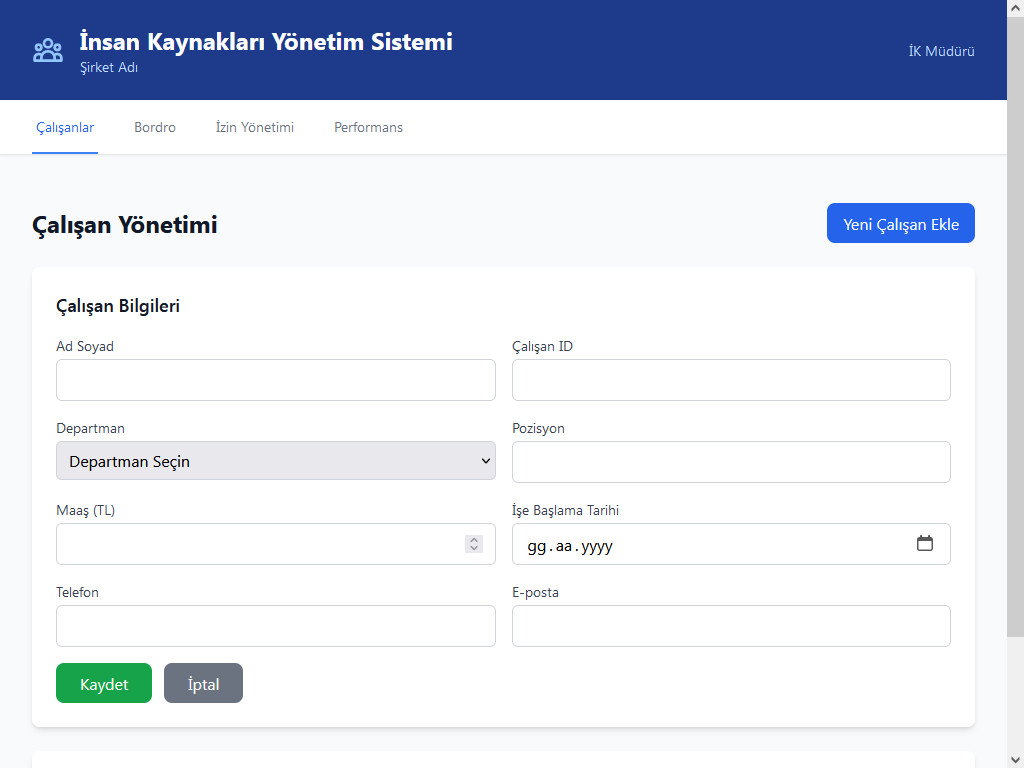The height and width of the screenshot is (768, 1024).
Task: Click the Maaş spinner arrows
Action: [x=474, y=544]
